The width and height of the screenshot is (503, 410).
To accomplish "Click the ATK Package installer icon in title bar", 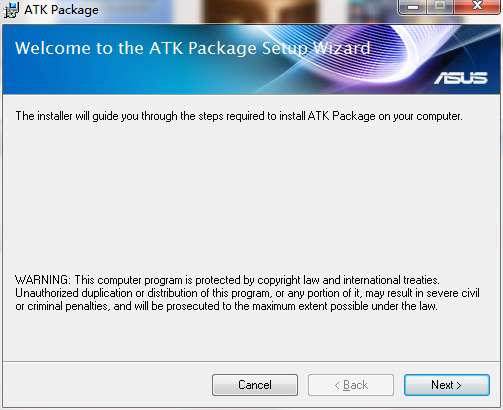I will tap(11, 10).
